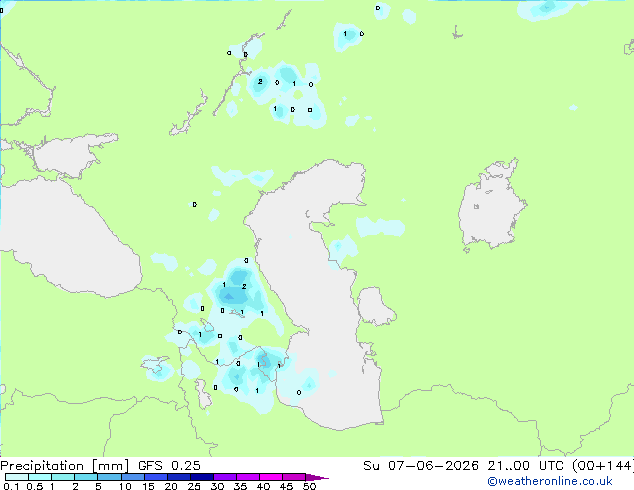The width and height of the screenshot is (634, 490).
Task: Click the 35 to 40 mm legend swatch
Action: click(247, 477)
